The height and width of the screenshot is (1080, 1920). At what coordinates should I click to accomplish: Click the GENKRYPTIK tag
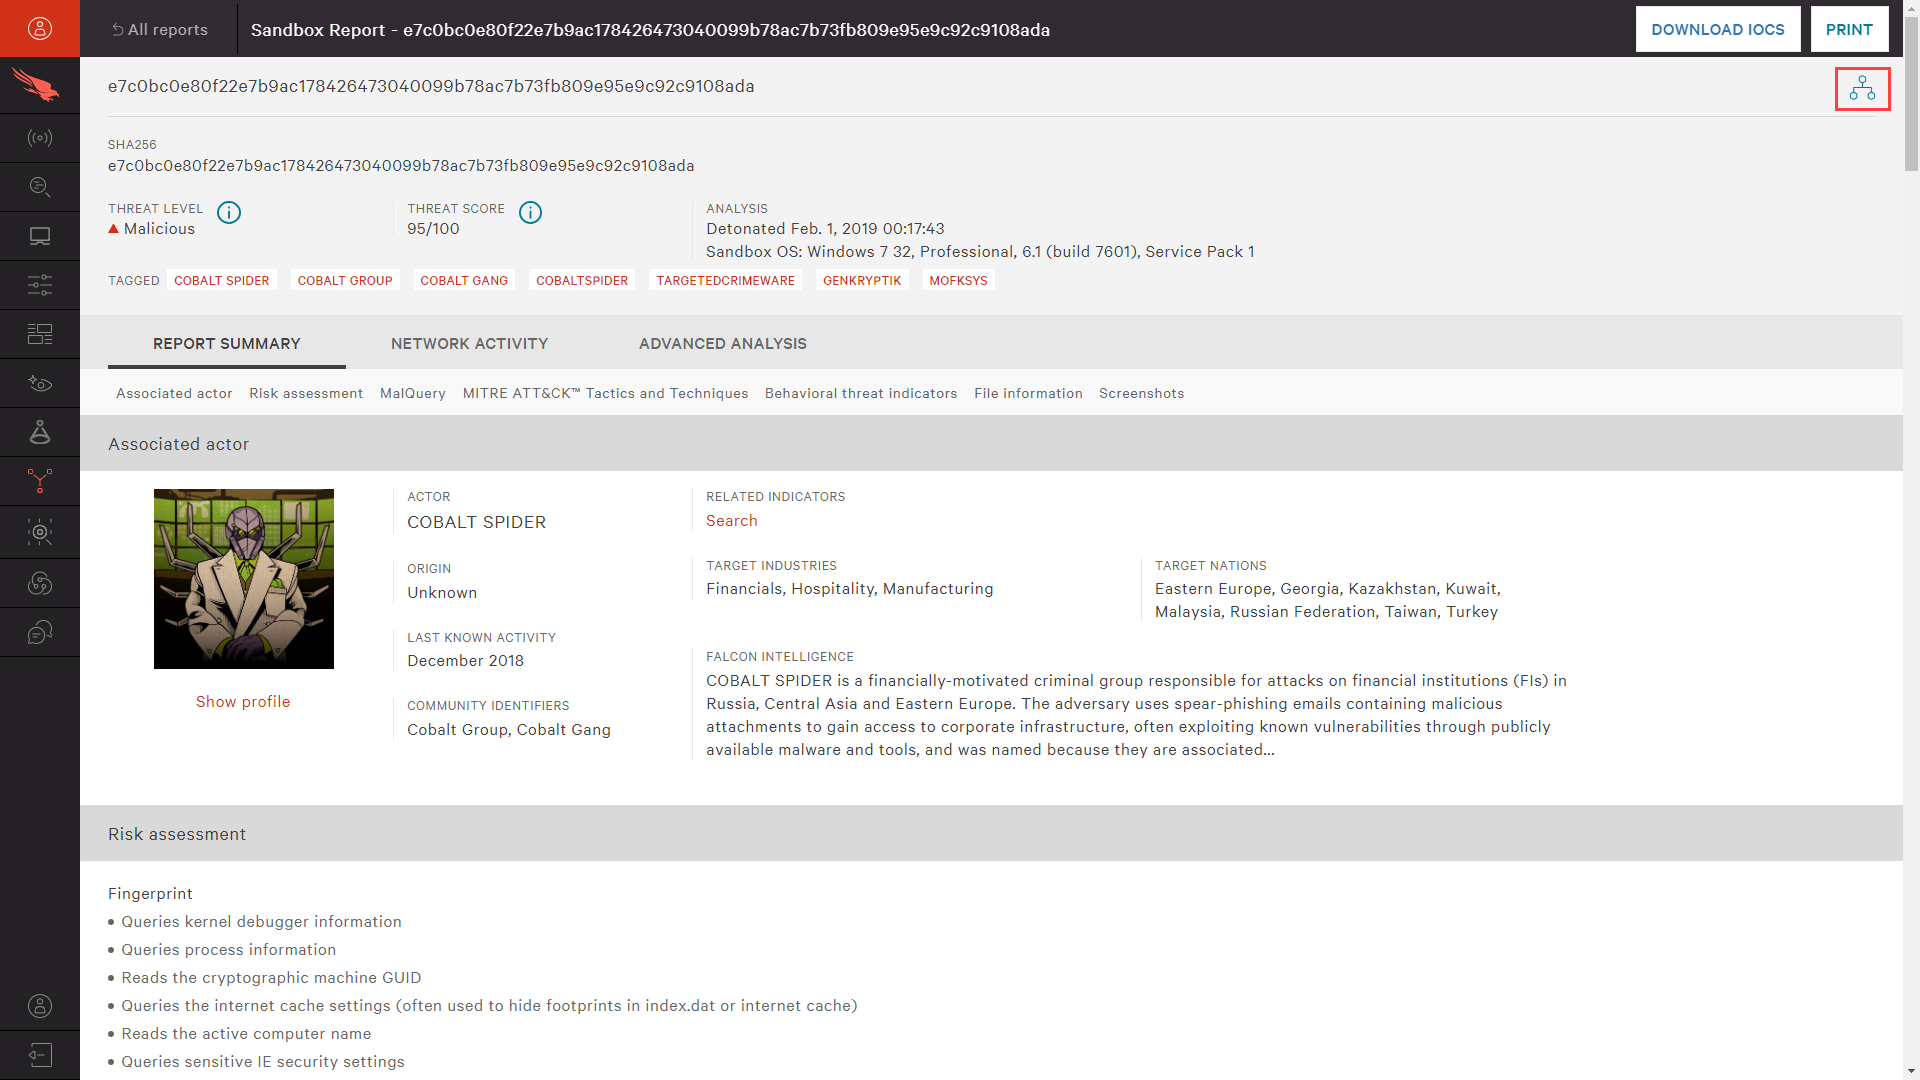point(862,280)
